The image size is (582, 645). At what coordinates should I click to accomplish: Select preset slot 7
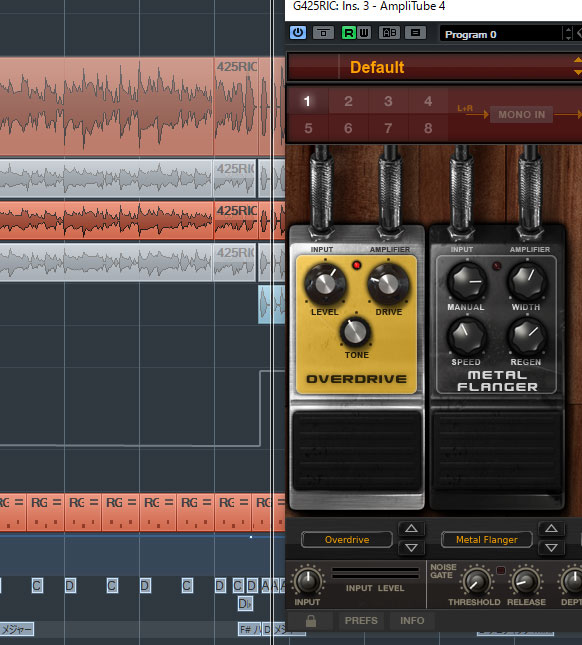click(x=388, y=128)
